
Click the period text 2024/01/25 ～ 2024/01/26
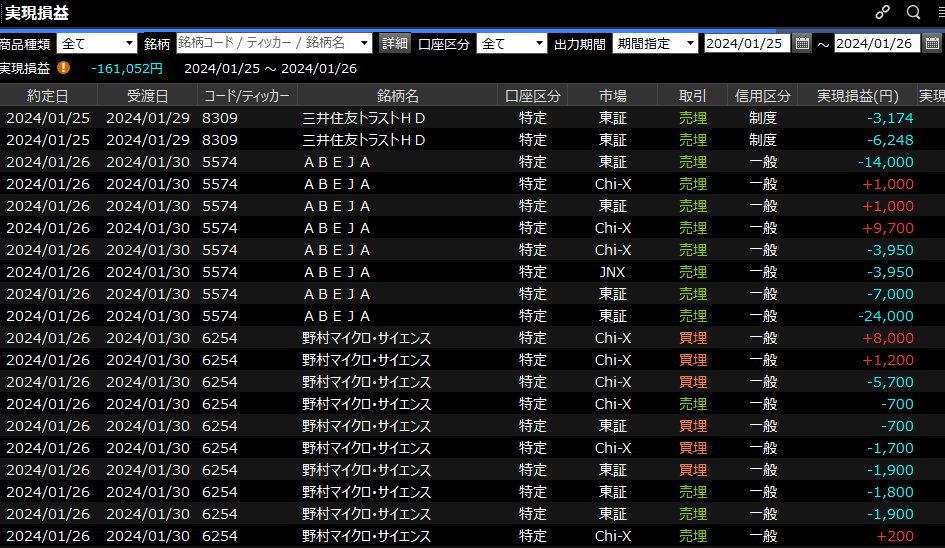(270, 69)
